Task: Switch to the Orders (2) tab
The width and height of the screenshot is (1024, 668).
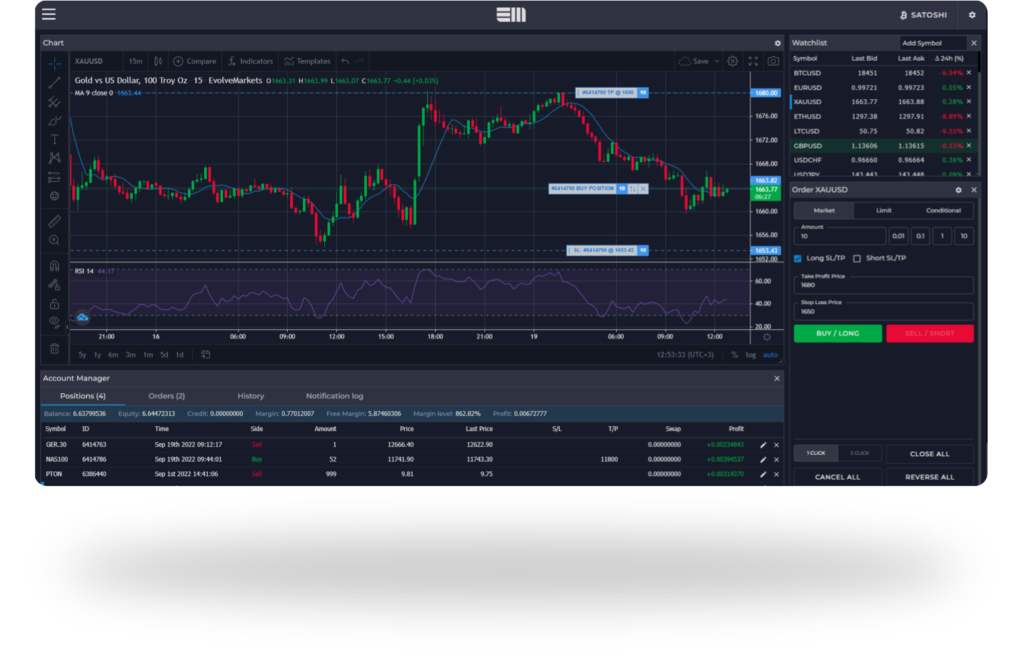Action: (166, 396)
